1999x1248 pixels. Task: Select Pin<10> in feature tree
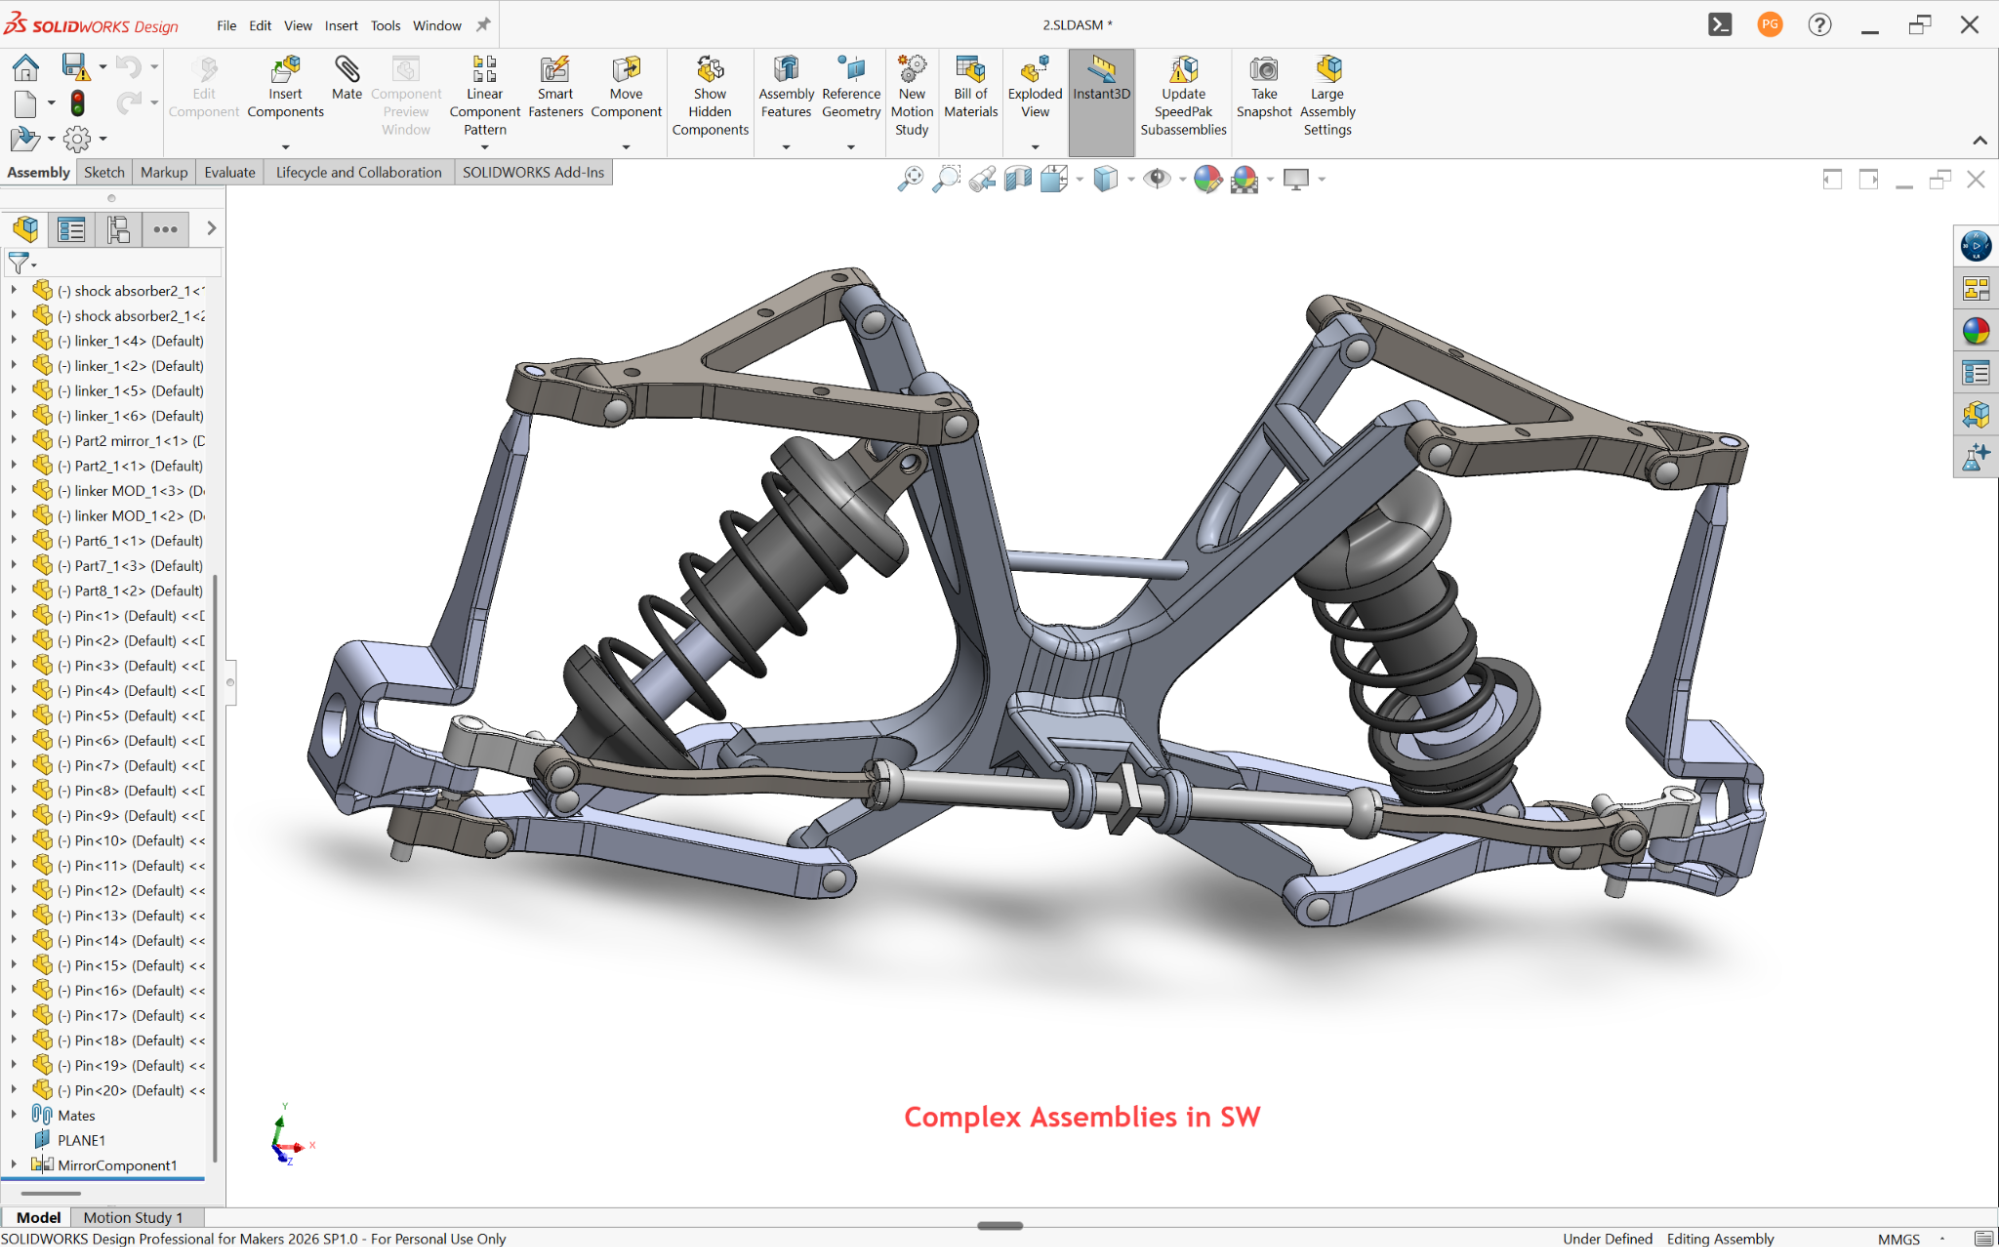point(130,840)
